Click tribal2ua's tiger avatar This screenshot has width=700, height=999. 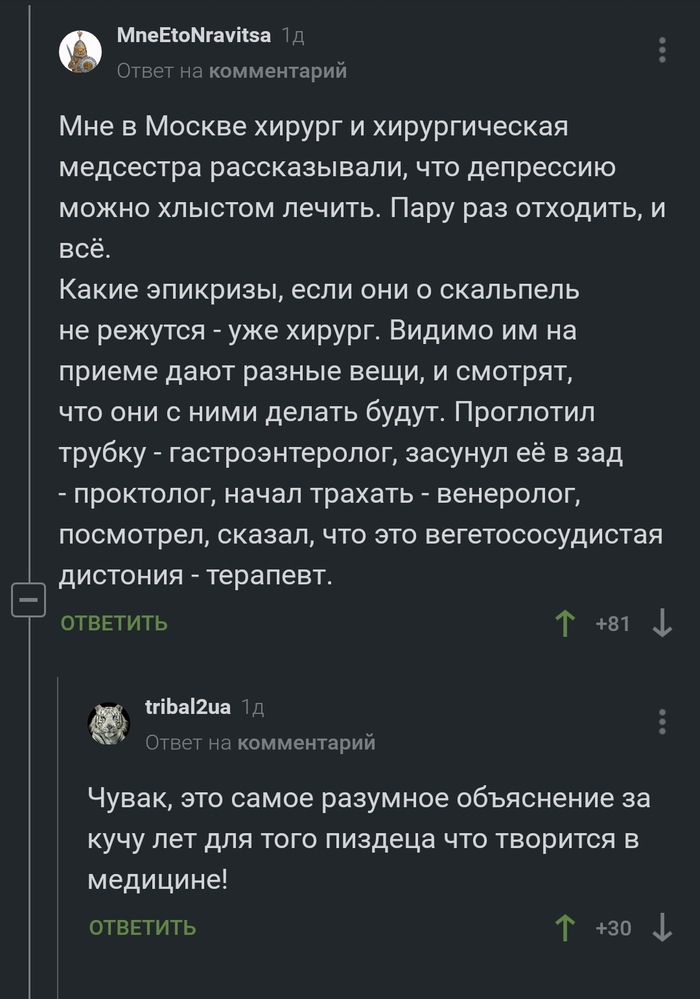point(109,723)
